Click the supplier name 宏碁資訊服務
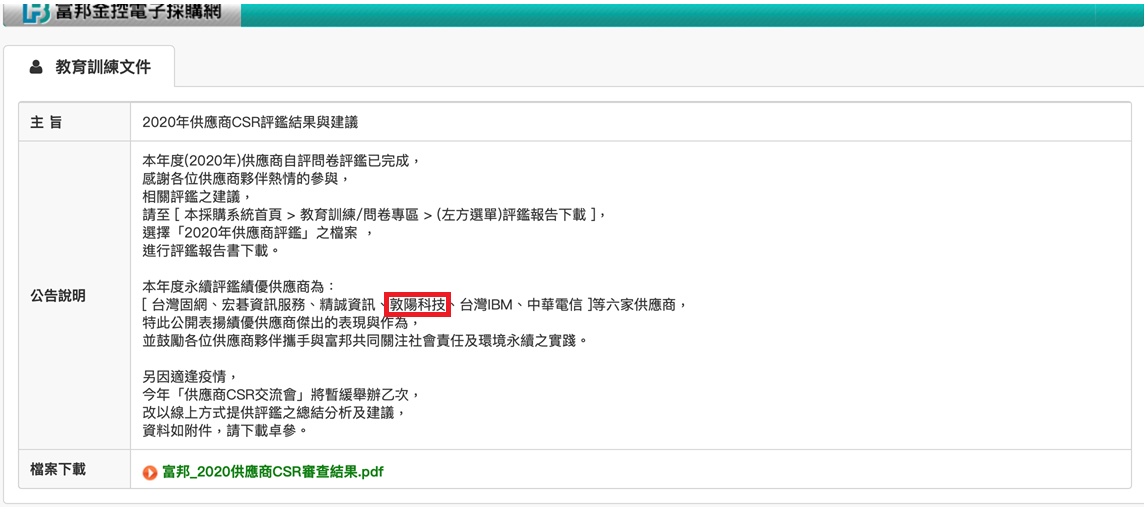This screenshot has width=1144, height=507. [x=264, y=304]
